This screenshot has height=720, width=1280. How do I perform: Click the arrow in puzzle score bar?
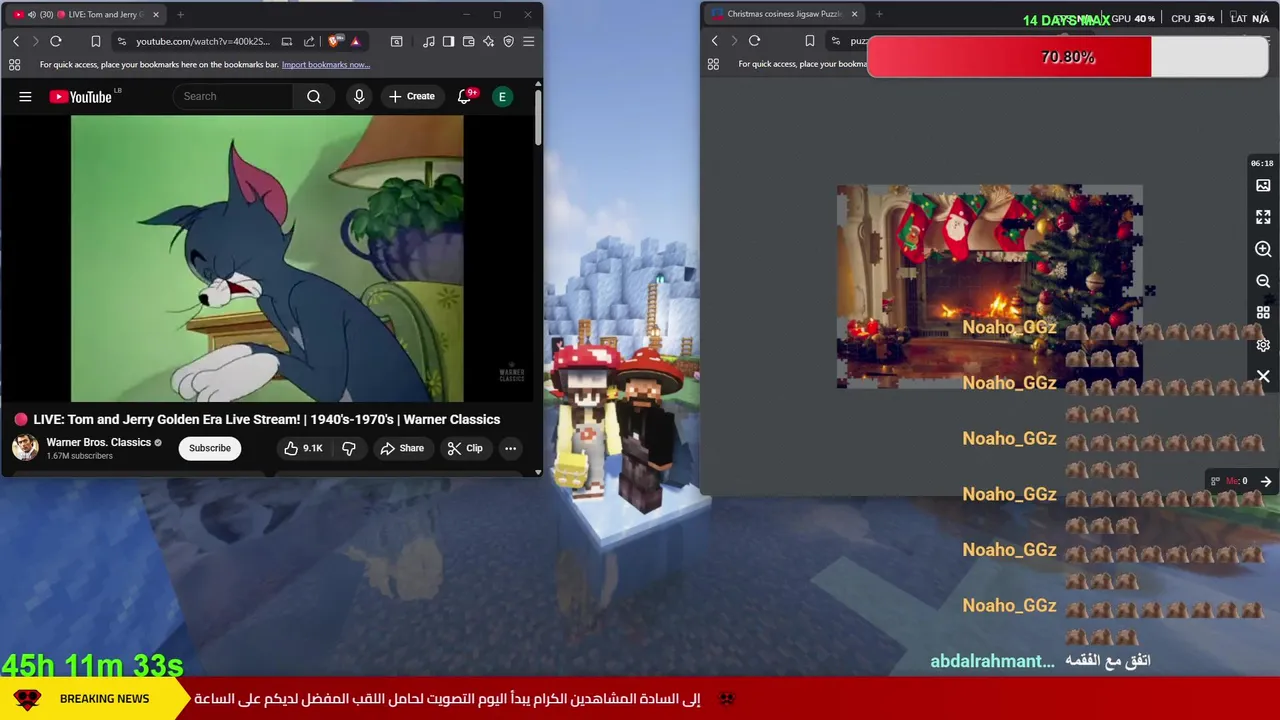pyautogui.click(x=1266, y=481)
